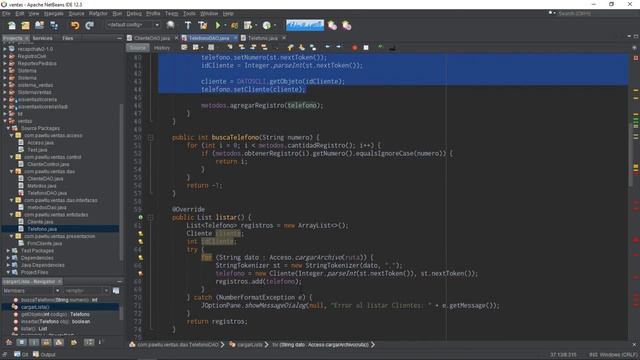Click the Projects panel vertical scrollbar
The width and height of the screenshot is (640, 360).
(121, 182)
